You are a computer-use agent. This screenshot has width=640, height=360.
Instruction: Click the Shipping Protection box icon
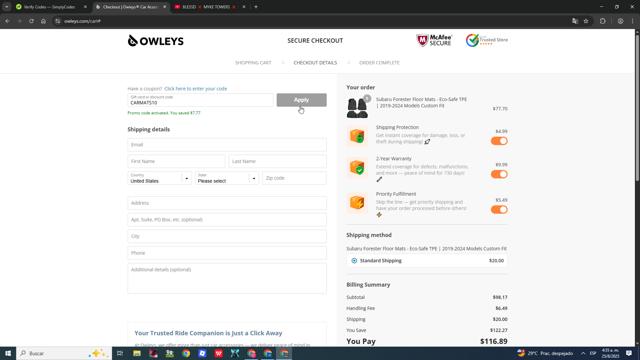pyautogui.click(x=357, y=136)
